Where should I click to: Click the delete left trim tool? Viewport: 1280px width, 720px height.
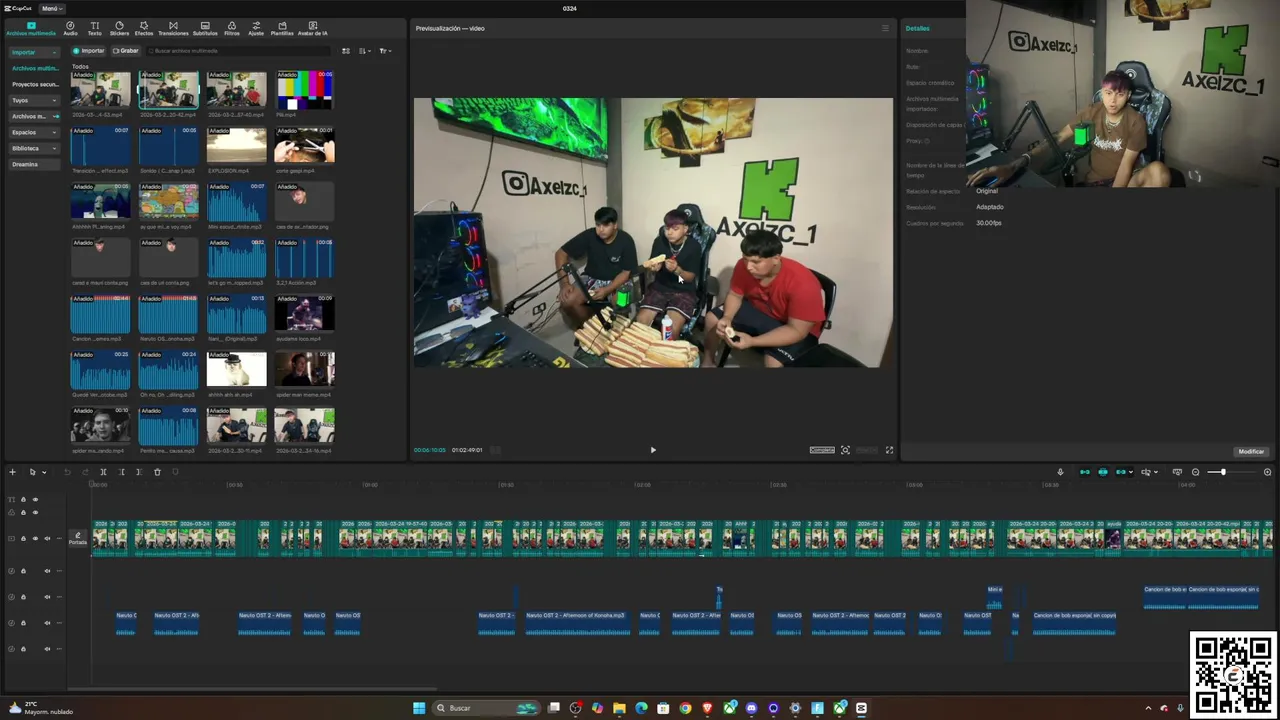[x=121, y=472]
